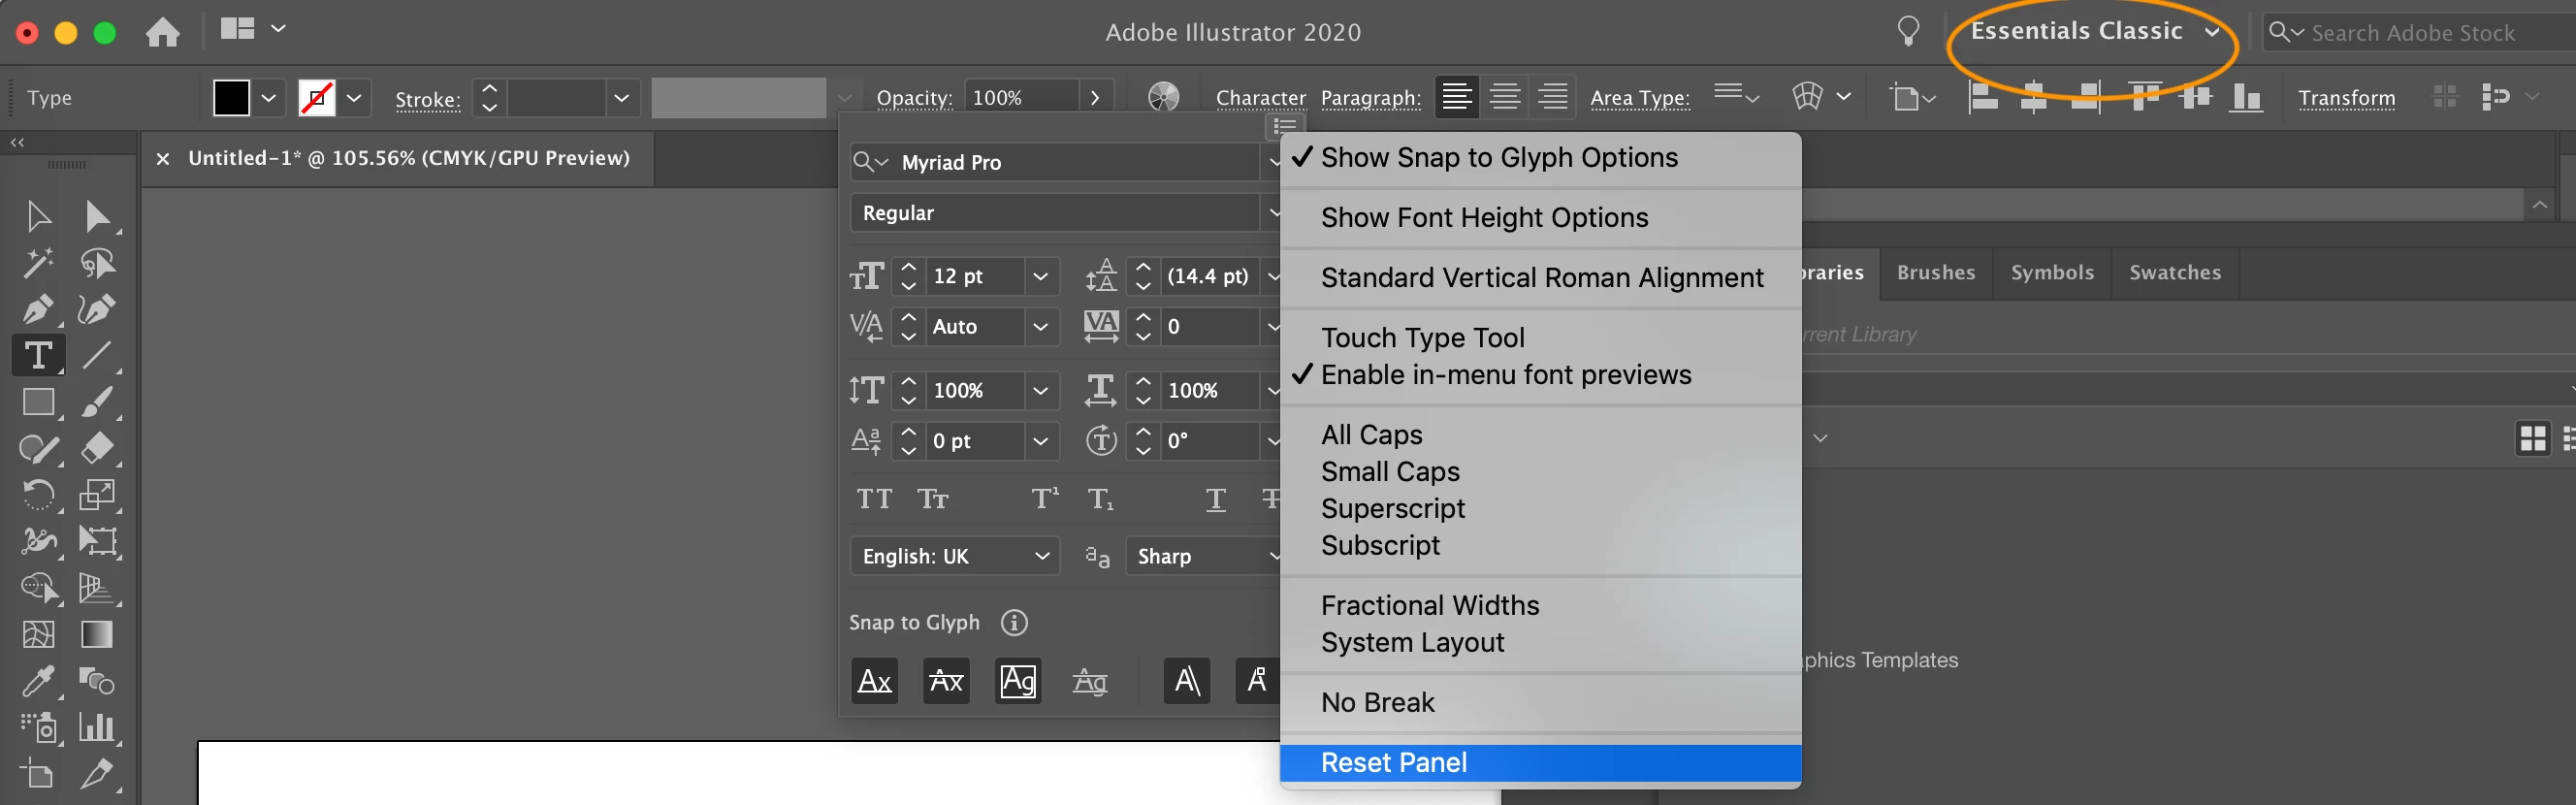The image size is (2576, 805).
Task: Open the kerning Auto dropdown
Action: tap(1040, 327)
